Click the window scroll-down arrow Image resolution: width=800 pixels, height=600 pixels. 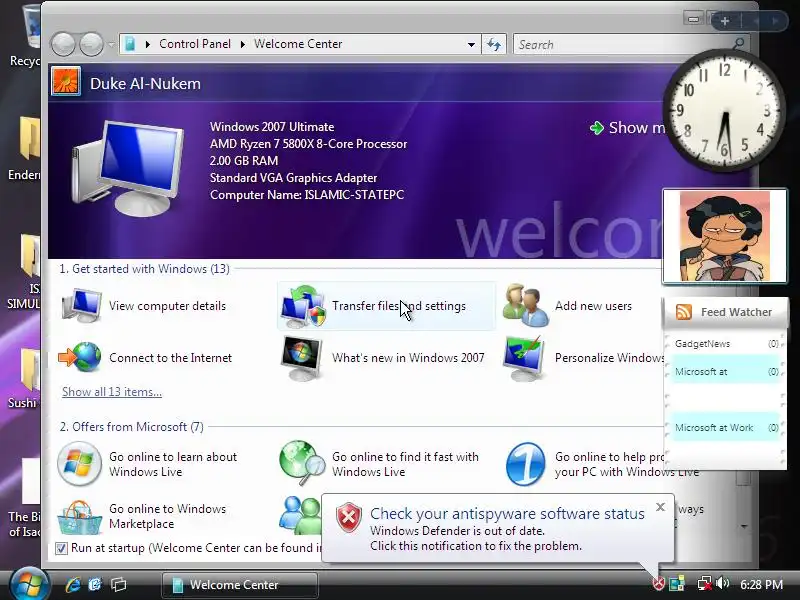point(744,527)
